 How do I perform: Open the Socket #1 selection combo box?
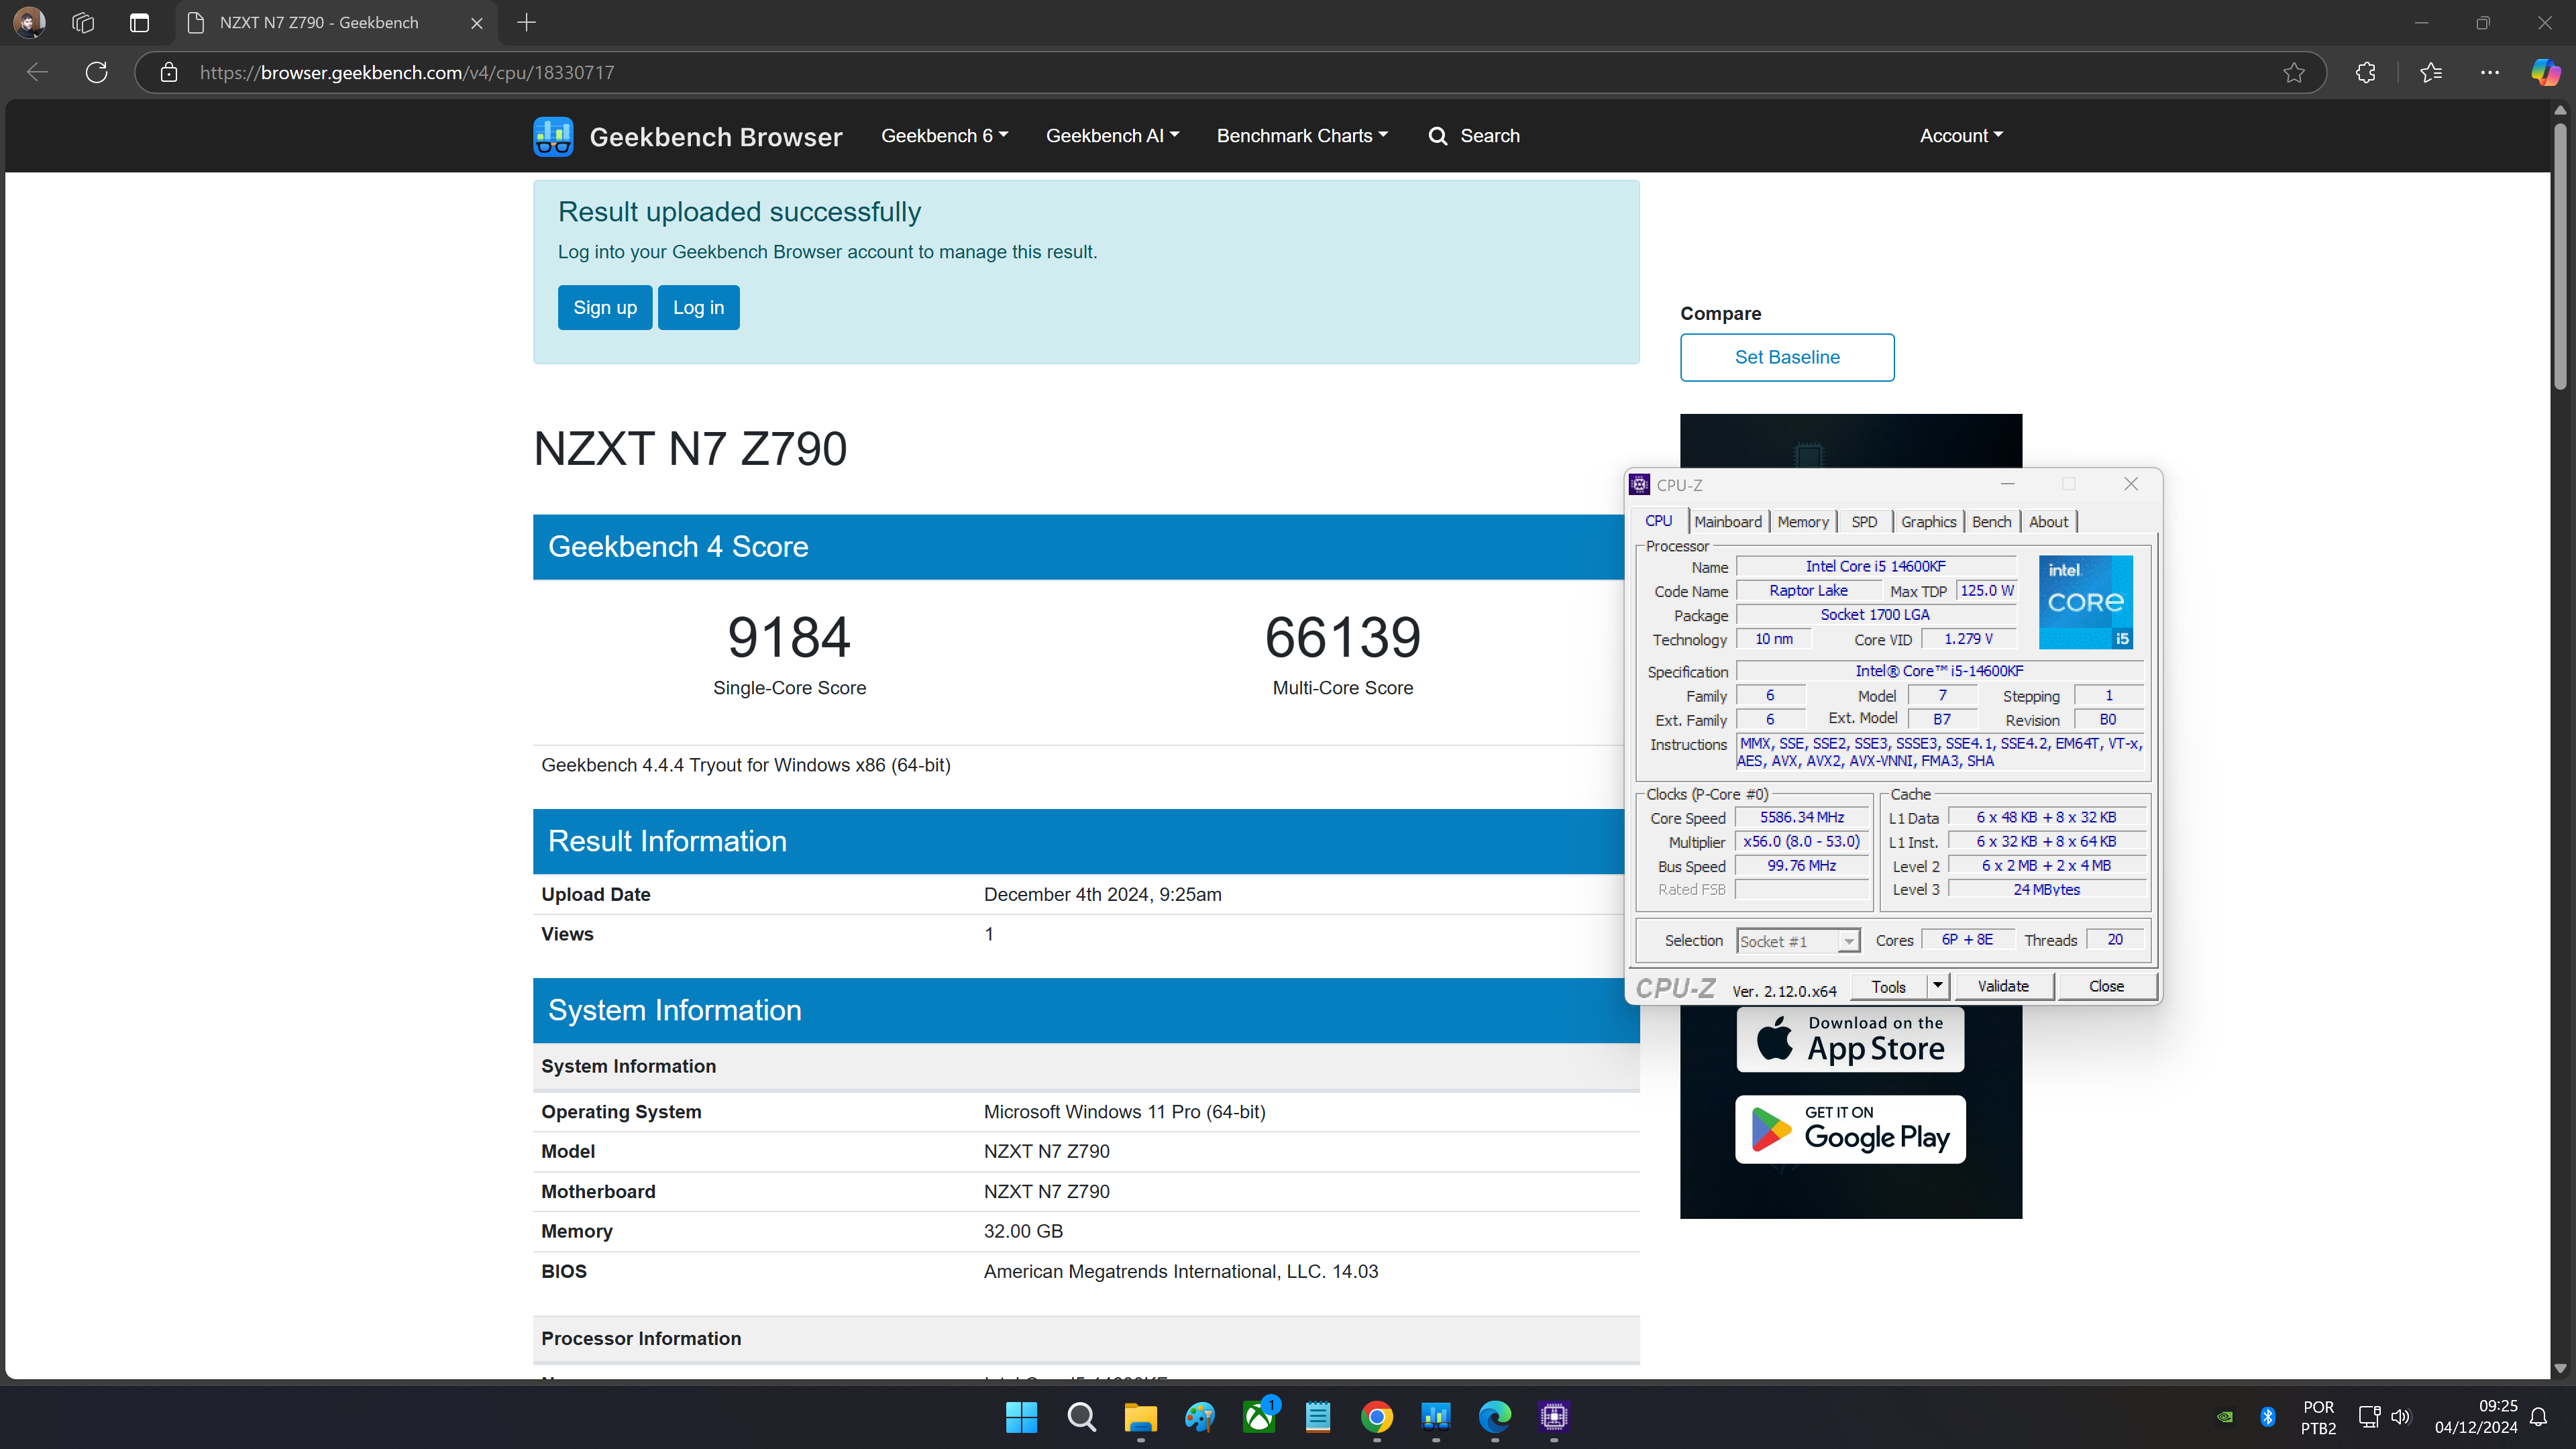pos(1798,941)
